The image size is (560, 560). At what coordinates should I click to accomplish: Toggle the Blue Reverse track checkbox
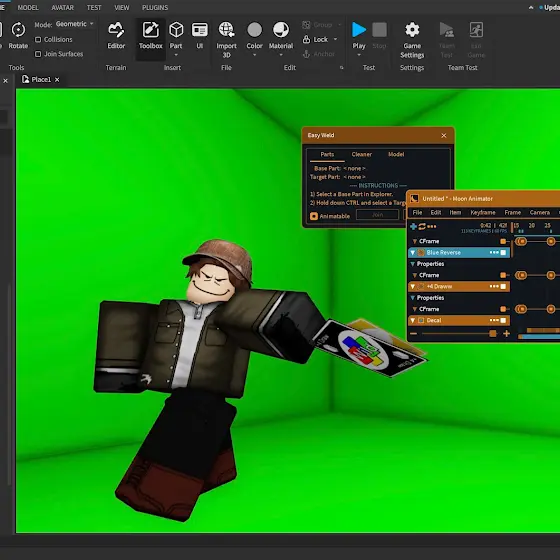coord(503,252)
